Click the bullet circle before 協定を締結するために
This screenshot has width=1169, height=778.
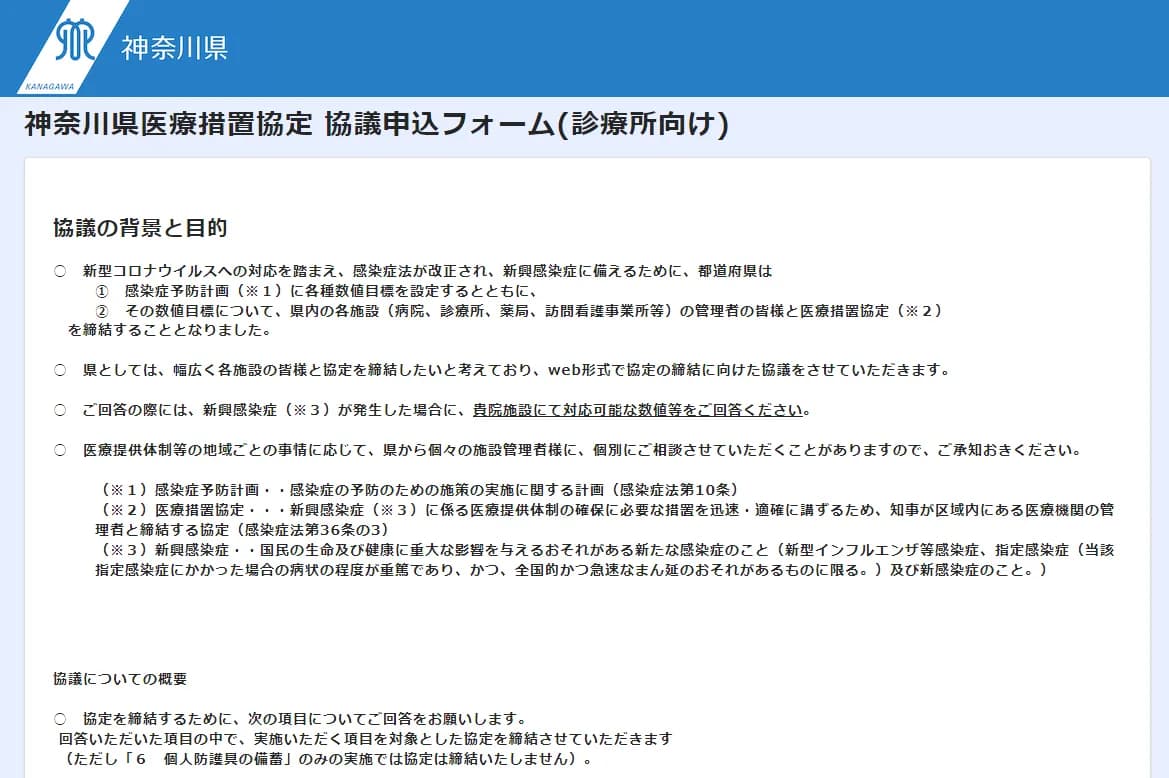pyautogui.click(x=60, y=719)
